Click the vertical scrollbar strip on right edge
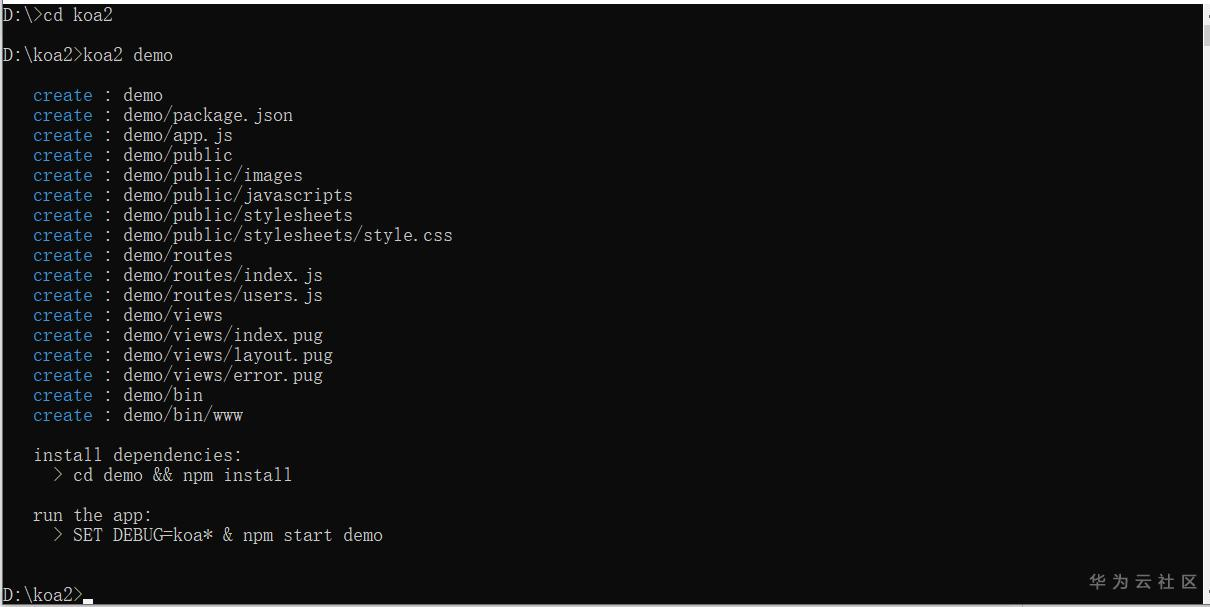 [1205, 300]
